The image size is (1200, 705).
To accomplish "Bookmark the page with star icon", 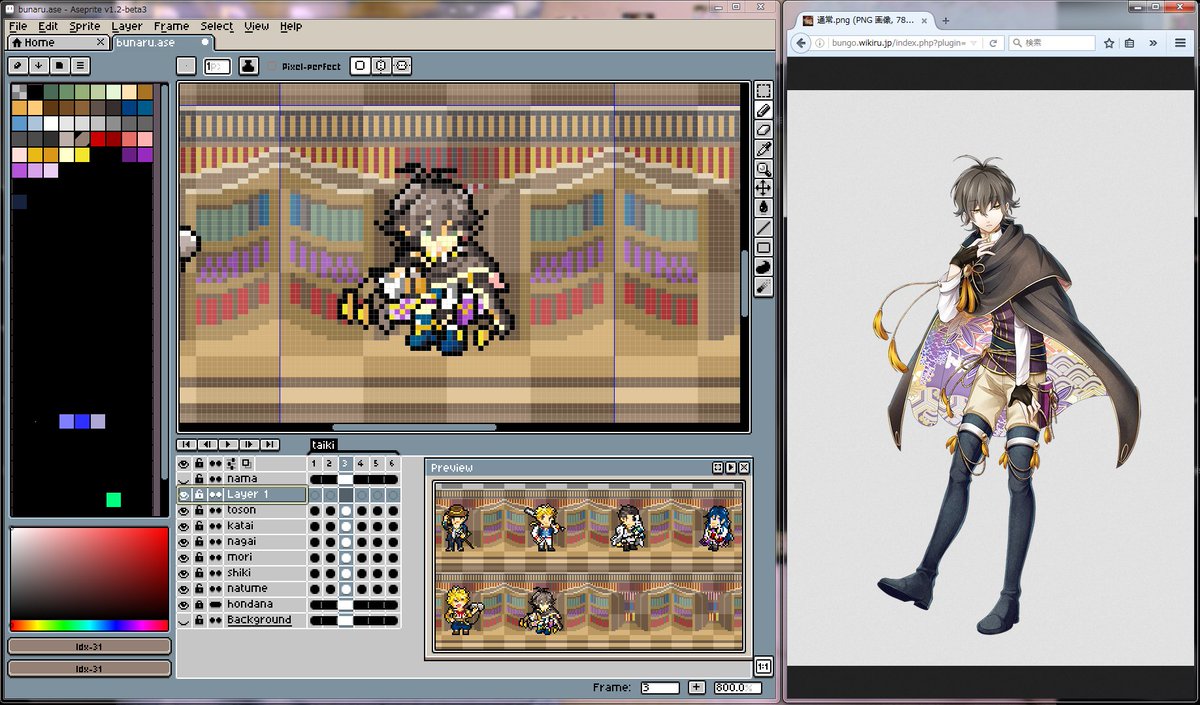I will (x=1109, y=43).
